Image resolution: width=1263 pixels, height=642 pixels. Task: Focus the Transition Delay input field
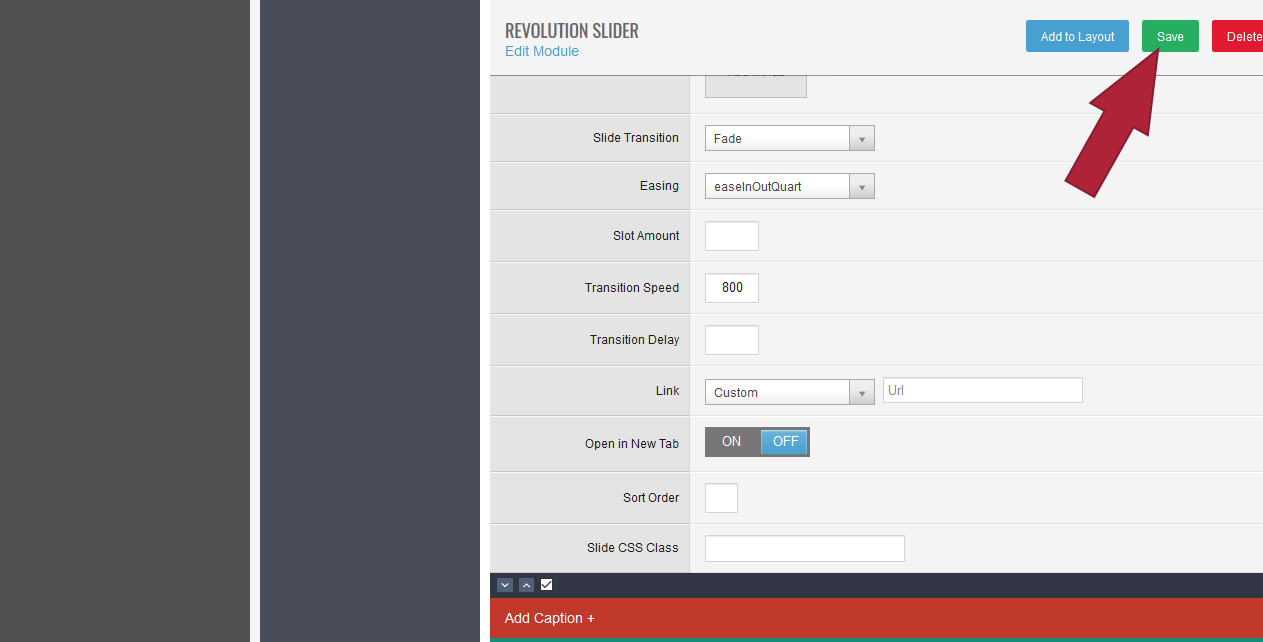coord(732,340)
